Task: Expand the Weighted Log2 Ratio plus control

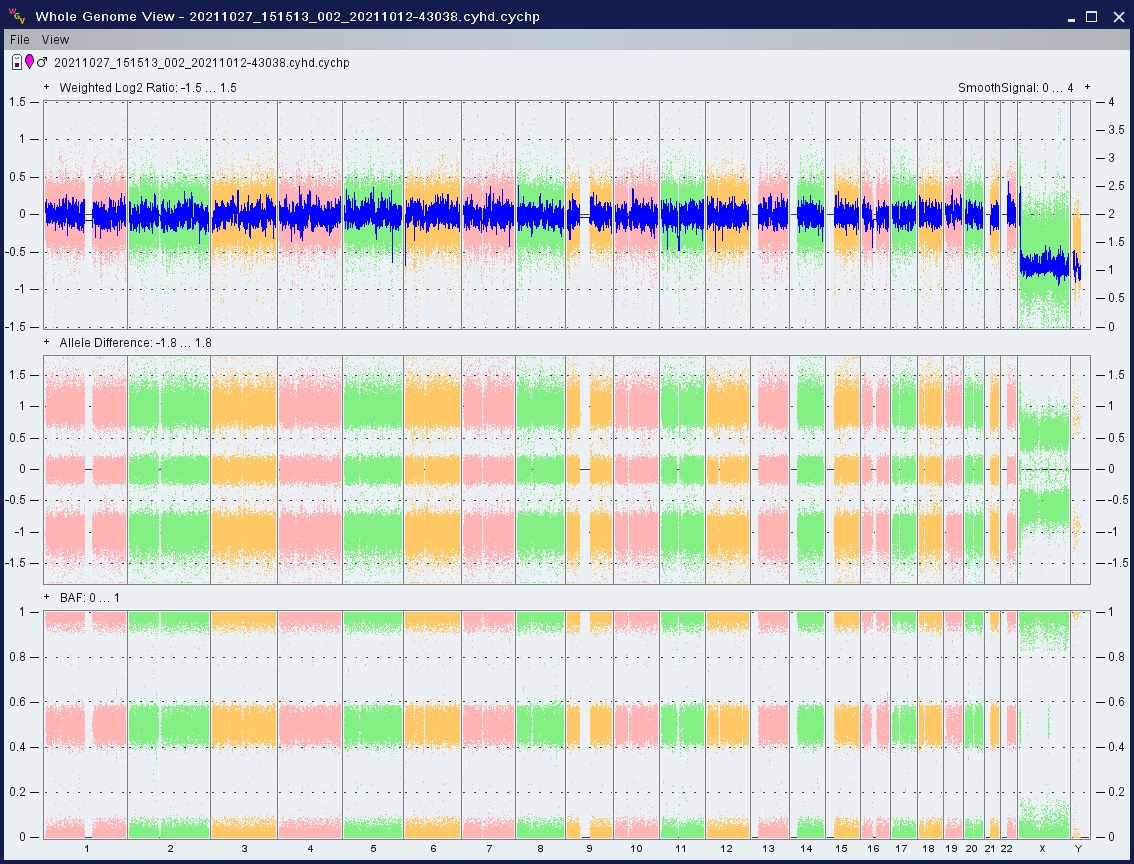Action: pyautogui.click(x=47, y=88)
